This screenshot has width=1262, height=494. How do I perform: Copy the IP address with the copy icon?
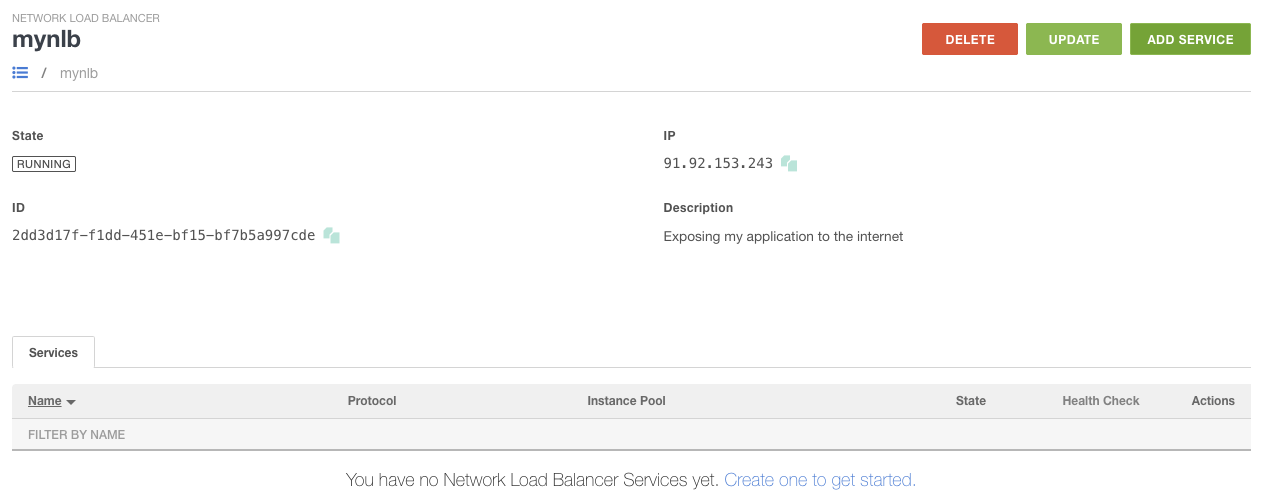[x=789, y=163]
